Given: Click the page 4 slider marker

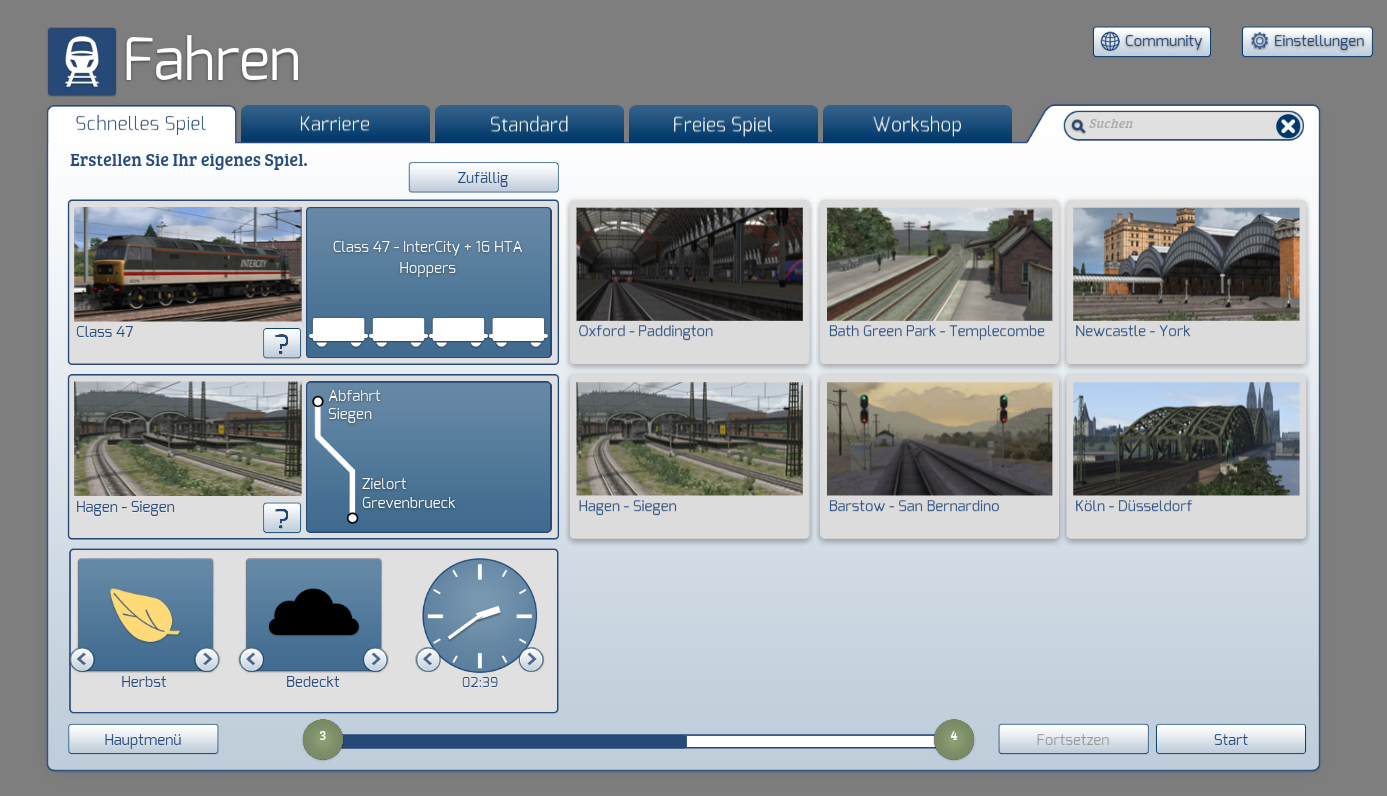Looking at the screenshot, I should click(x=954, y=739).
